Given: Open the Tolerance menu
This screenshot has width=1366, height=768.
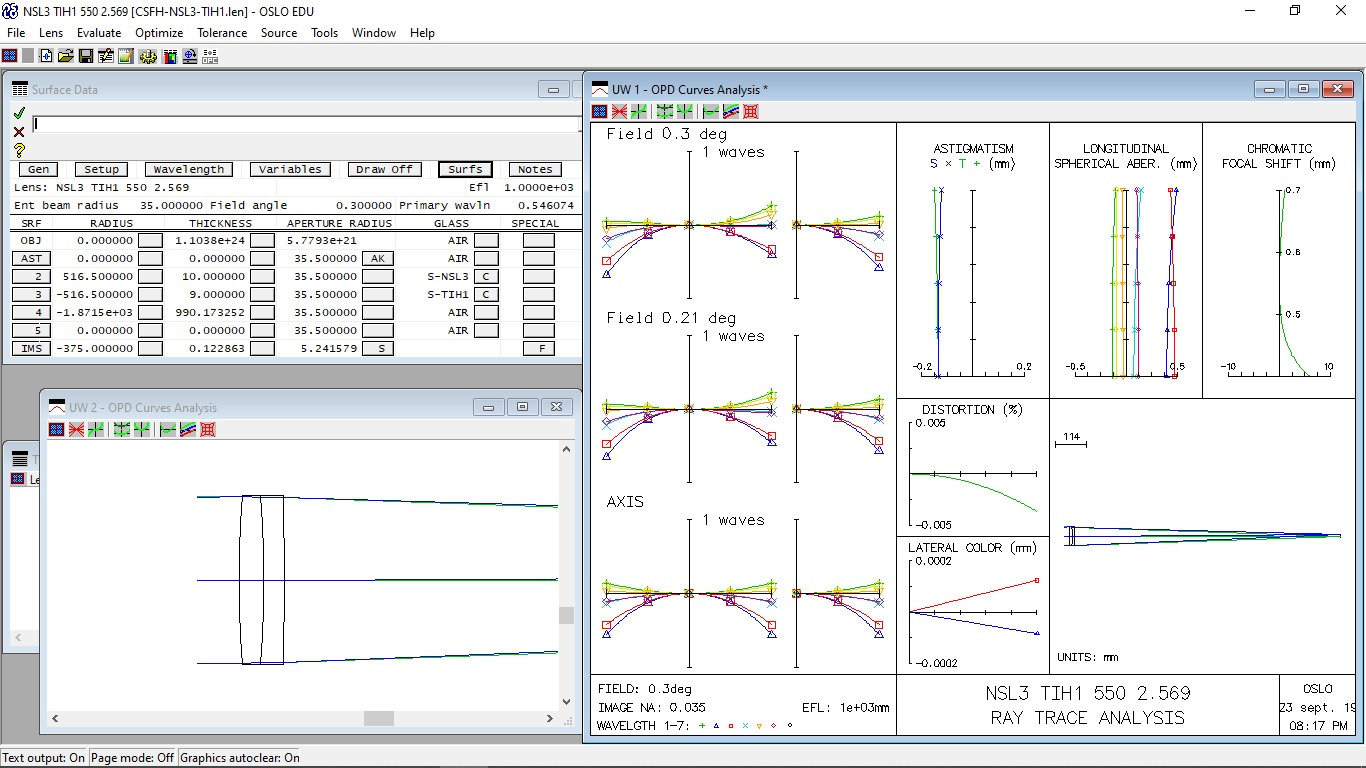Looking at the screenshot, I should click(222, 32).
